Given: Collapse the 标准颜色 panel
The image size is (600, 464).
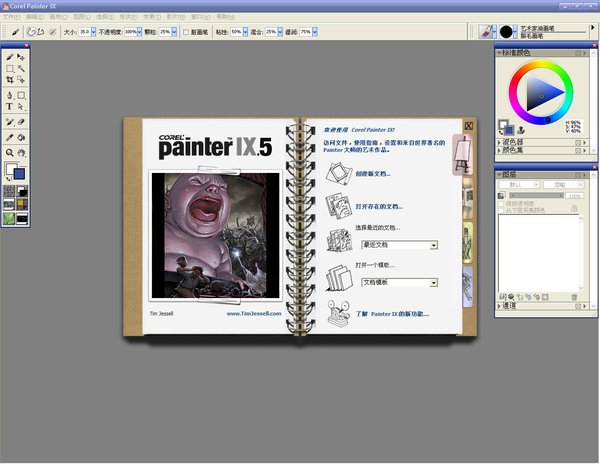Looking at the screenshot, I should pos(499,53).
